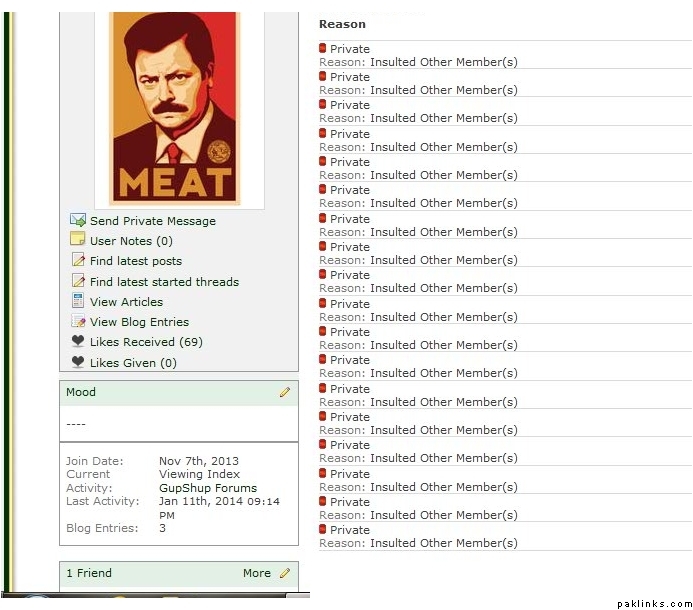
Task: Click the pencil icon in Friend panel
Action: [285, 573]
